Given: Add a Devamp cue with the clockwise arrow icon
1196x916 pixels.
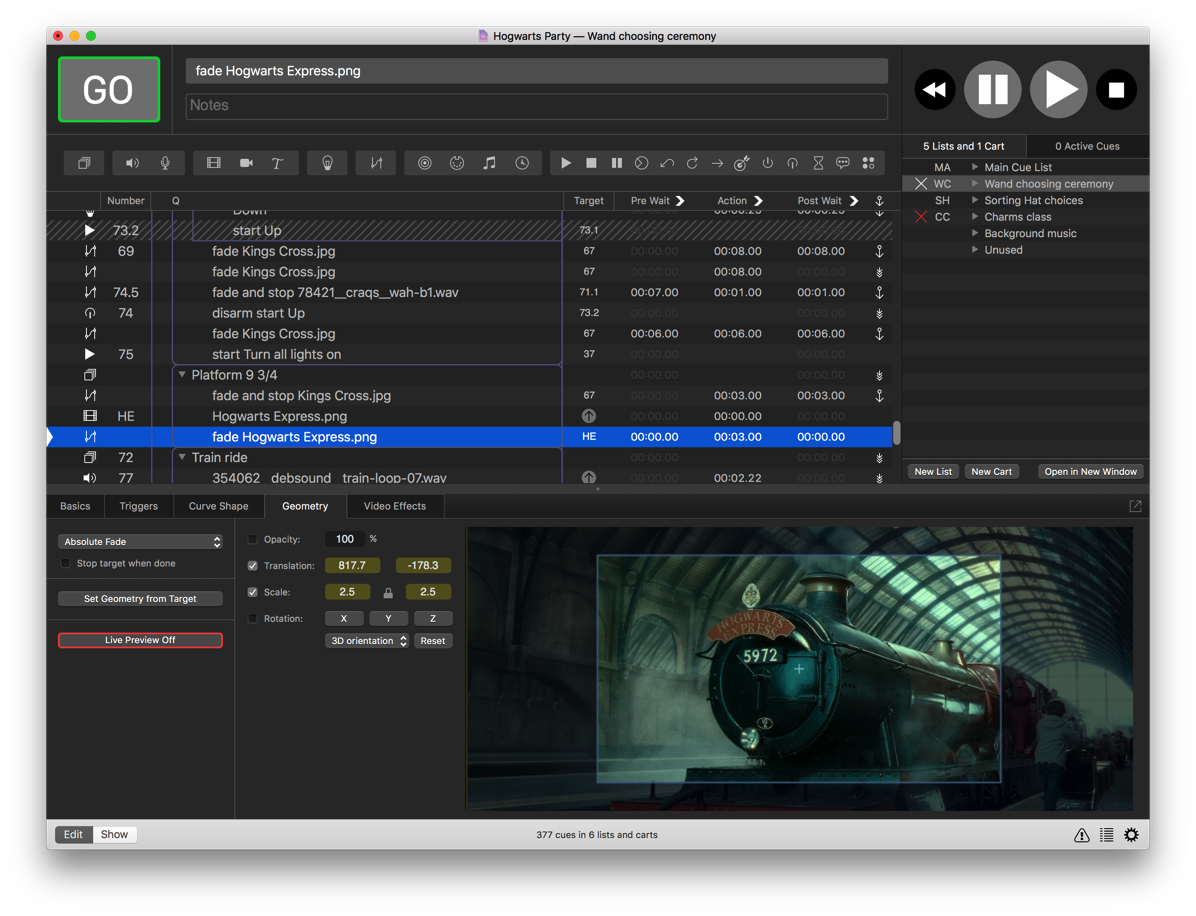Looking at the screenshot, I should point(692,163).
